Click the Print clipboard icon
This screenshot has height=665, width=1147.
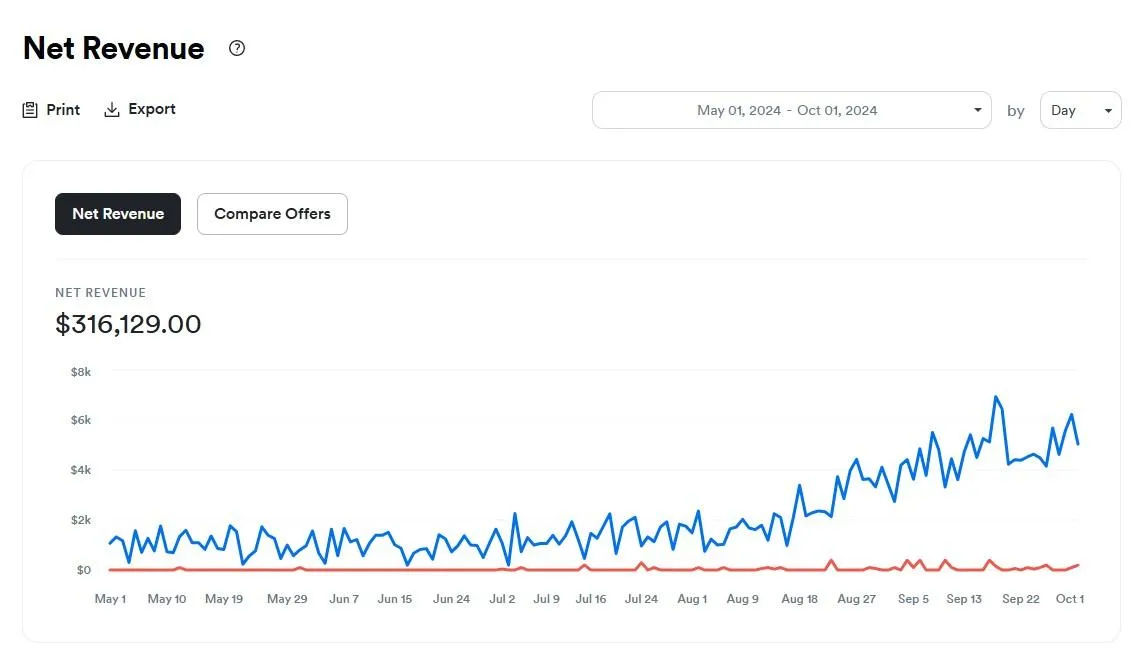click(x=30, y=110)
